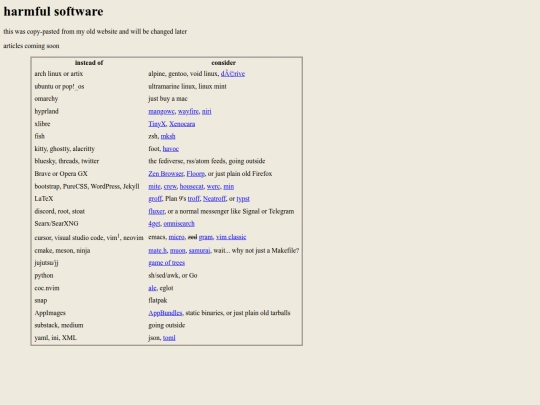This screenshot has height=405, width=540.
Task: Open the TinyX link
Action: (157, 124)
